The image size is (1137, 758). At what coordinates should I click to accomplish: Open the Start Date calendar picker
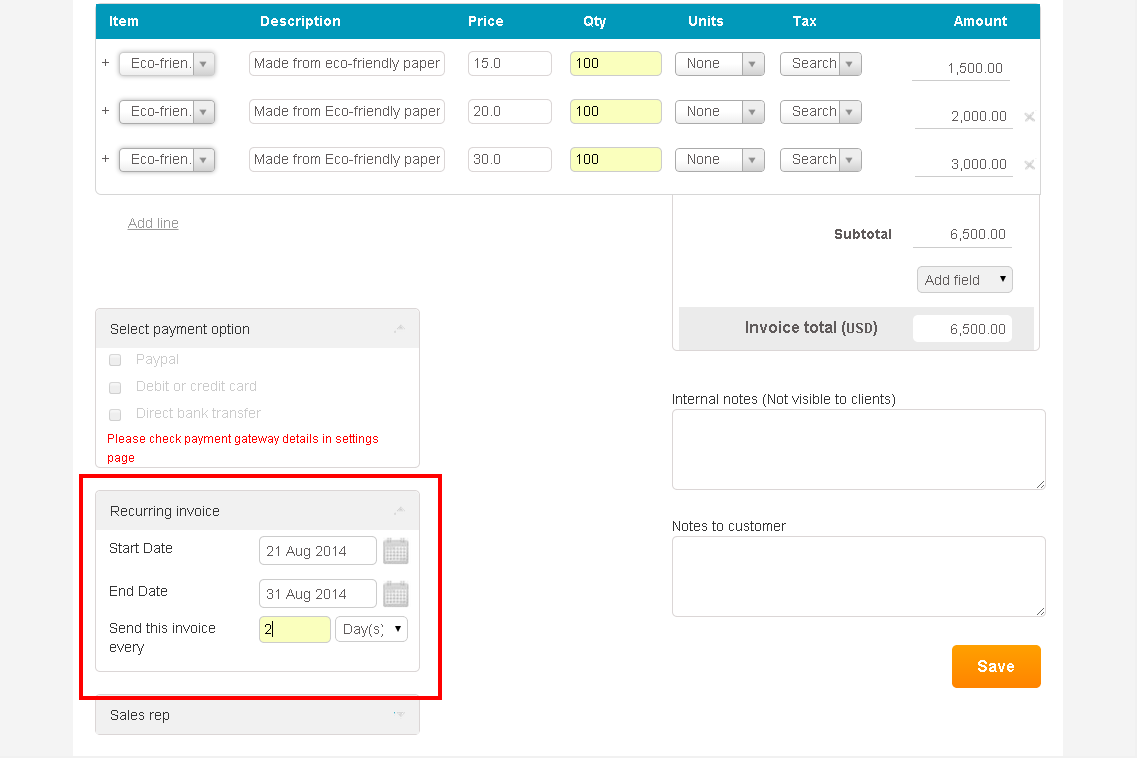395,551
